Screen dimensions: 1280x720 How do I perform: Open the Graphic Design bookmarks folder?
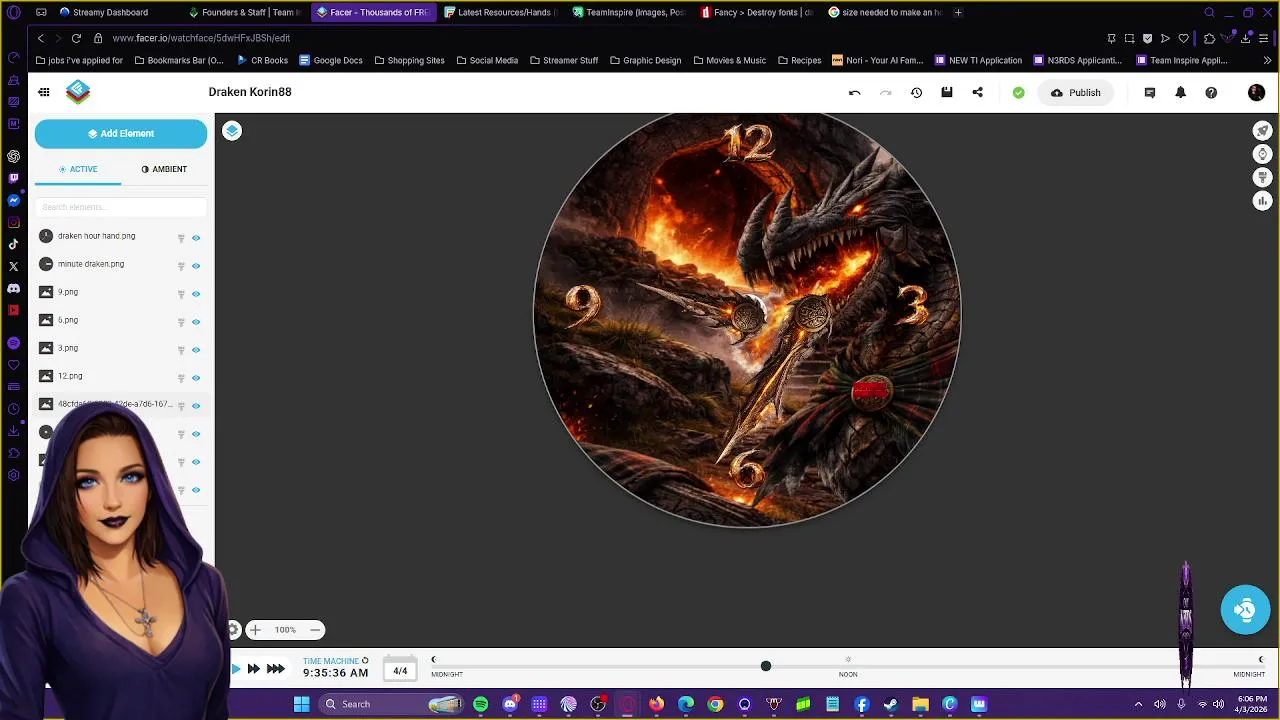pos(645,60)
